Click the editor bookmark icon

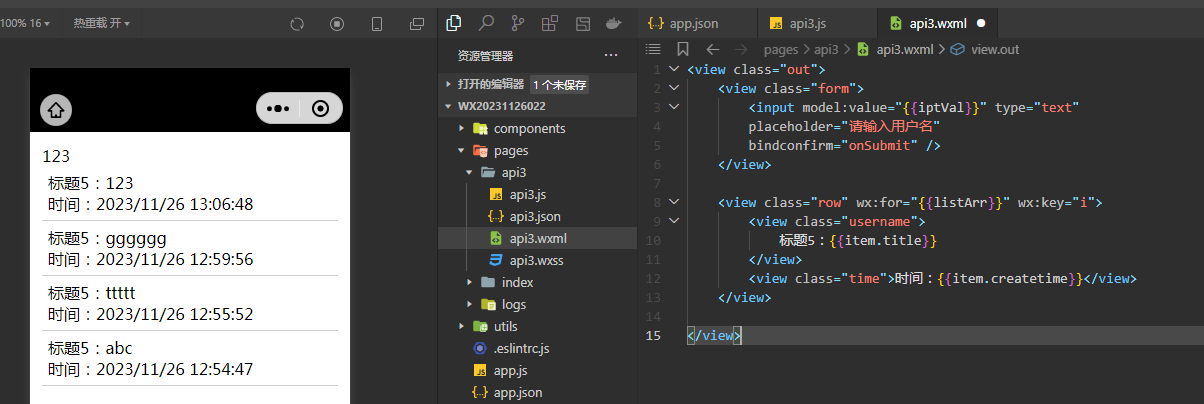683,48
